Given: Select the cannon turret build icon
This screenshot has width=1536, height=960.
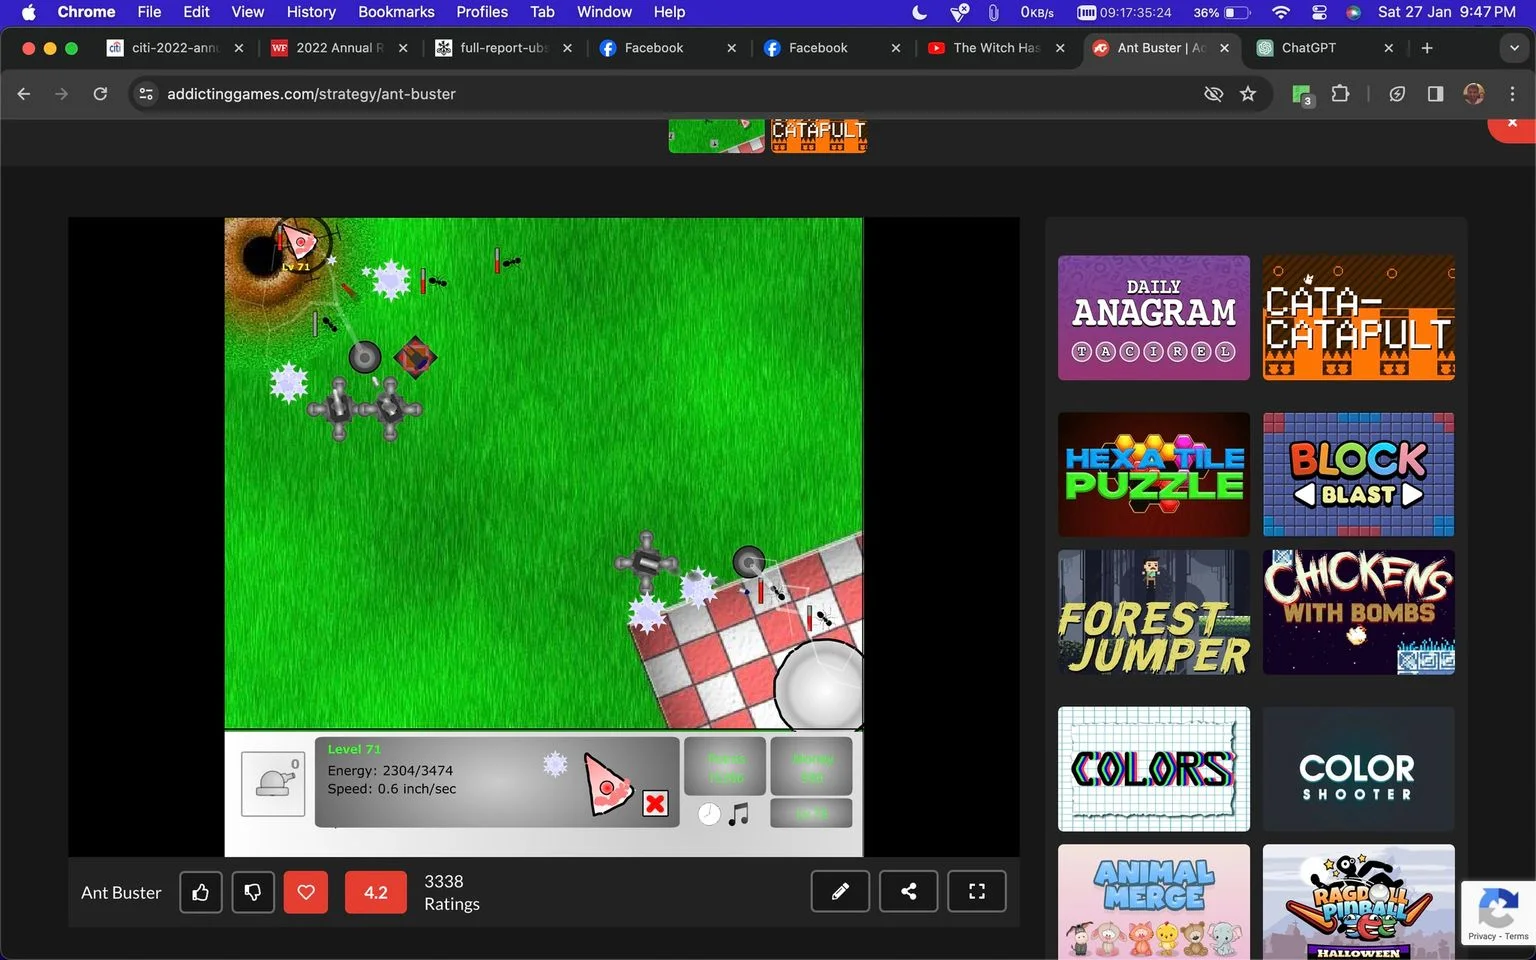Looking at the screenshot, I should tap(273, 783).
